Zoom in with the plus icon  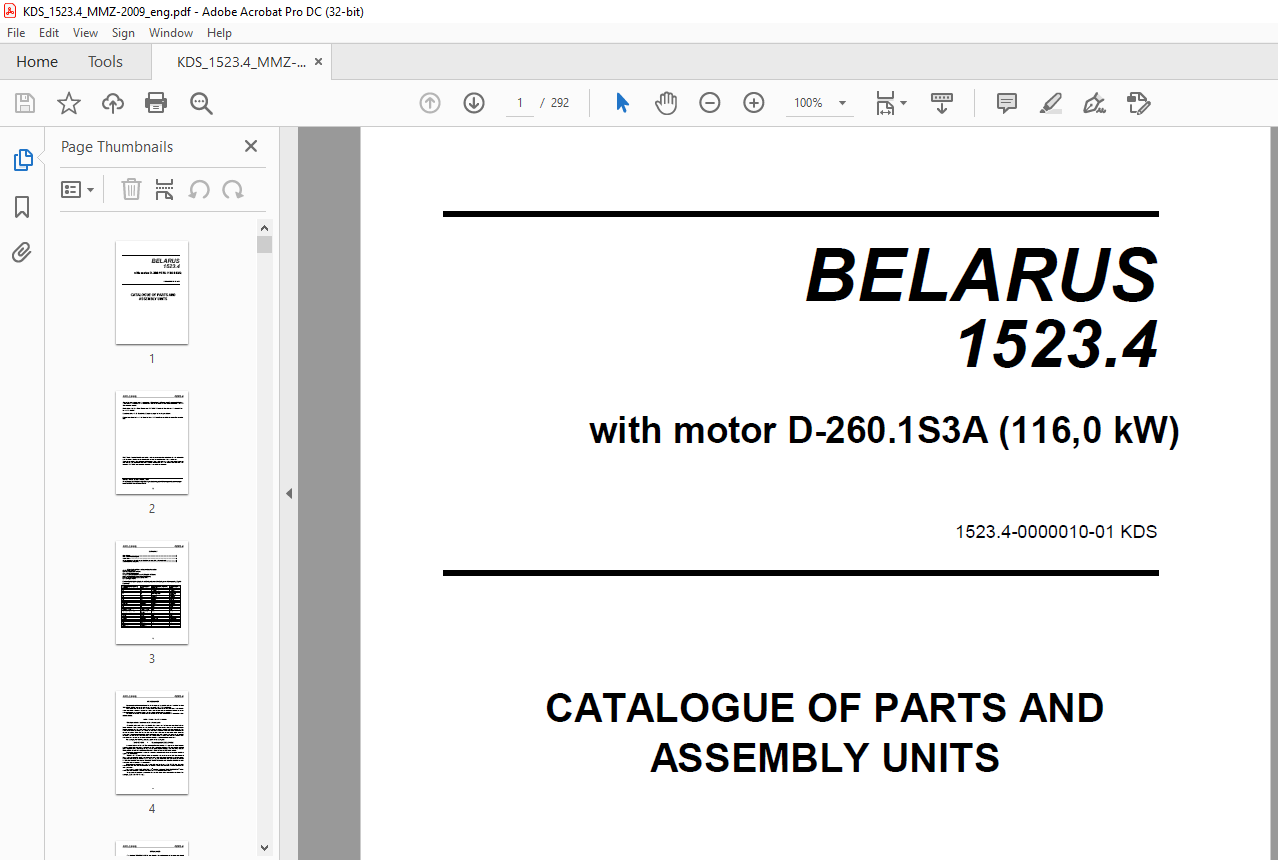[754, 103]
